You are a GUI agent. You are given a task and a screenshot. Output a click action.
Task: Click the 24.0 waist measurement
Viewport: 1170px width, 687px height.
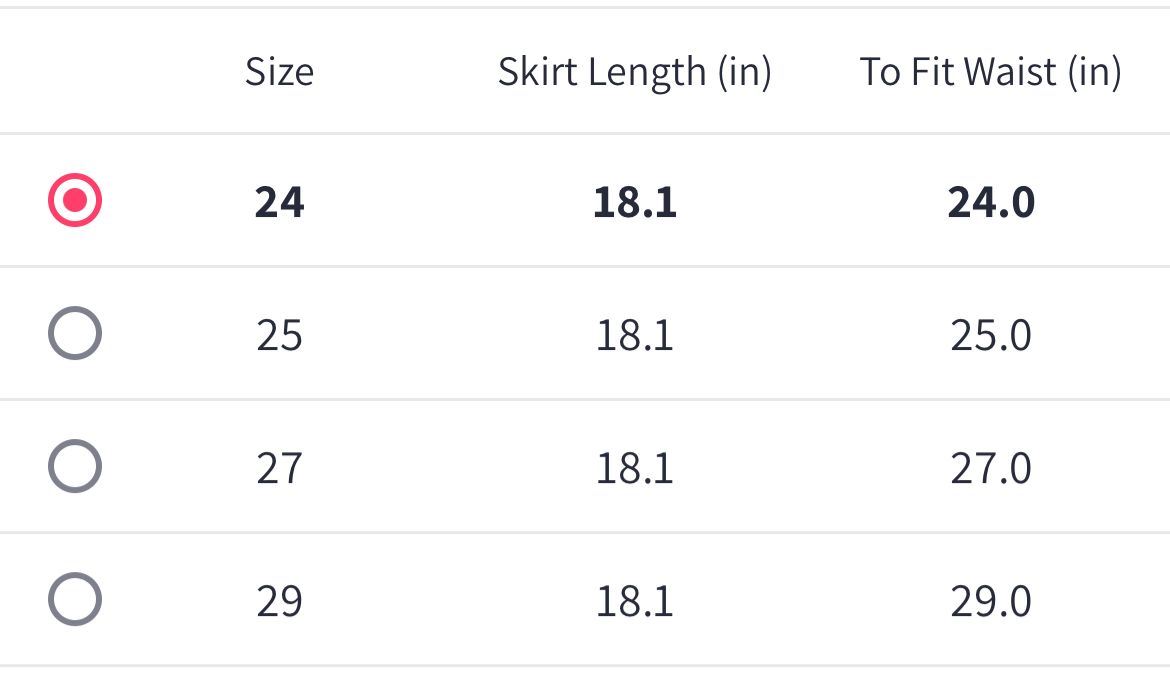click(990, 202)
